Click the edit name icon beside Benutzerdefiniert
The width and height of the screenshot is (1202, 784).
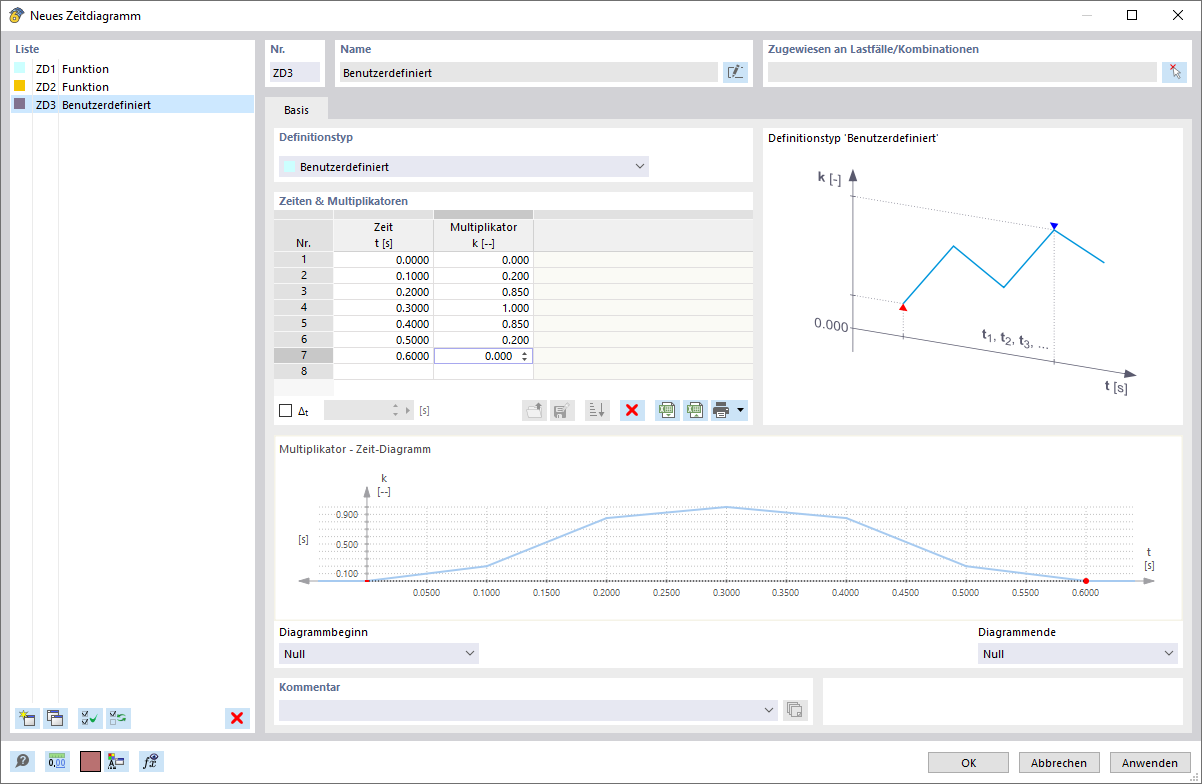(x=735, y=72)
